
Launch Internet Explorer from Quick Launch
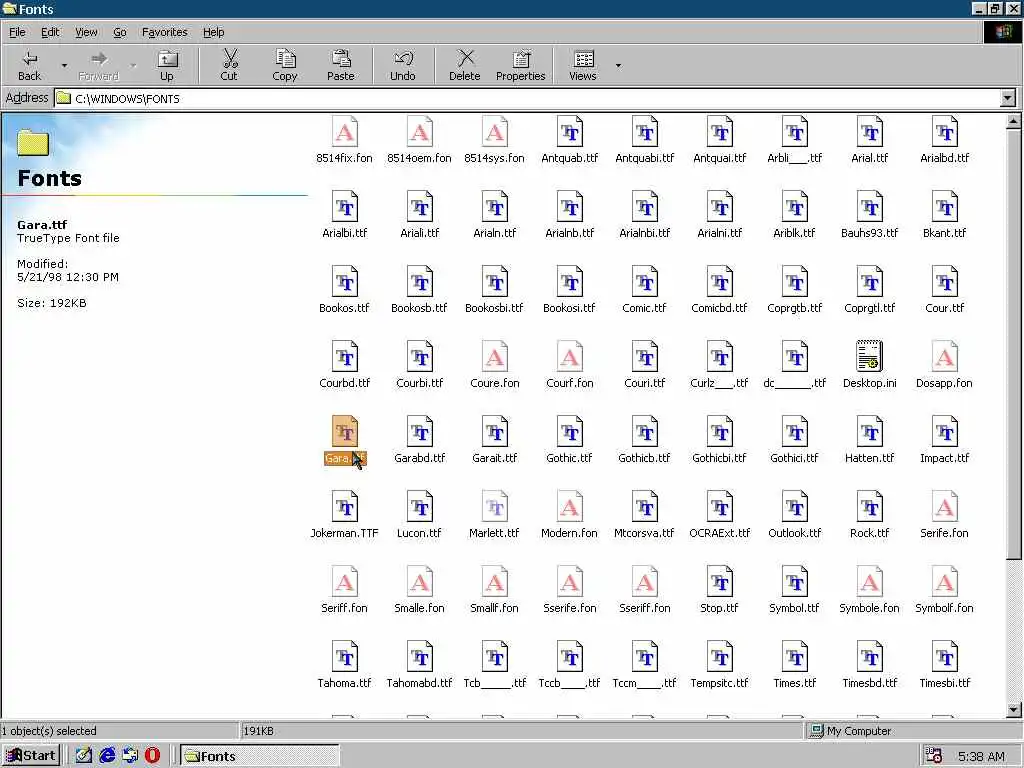[107, 756]
